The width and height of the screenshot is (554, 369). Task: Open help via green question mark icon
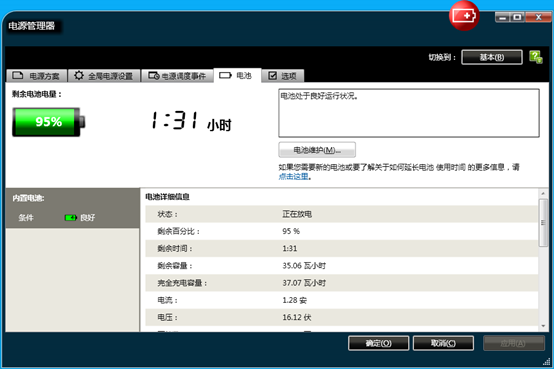tap(536, 57)
